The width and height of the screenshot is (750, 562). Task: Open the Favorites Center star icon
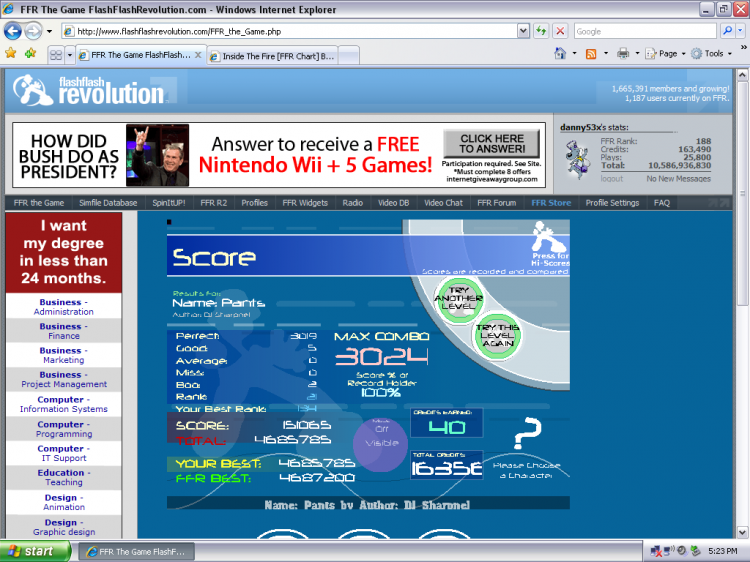11,53
